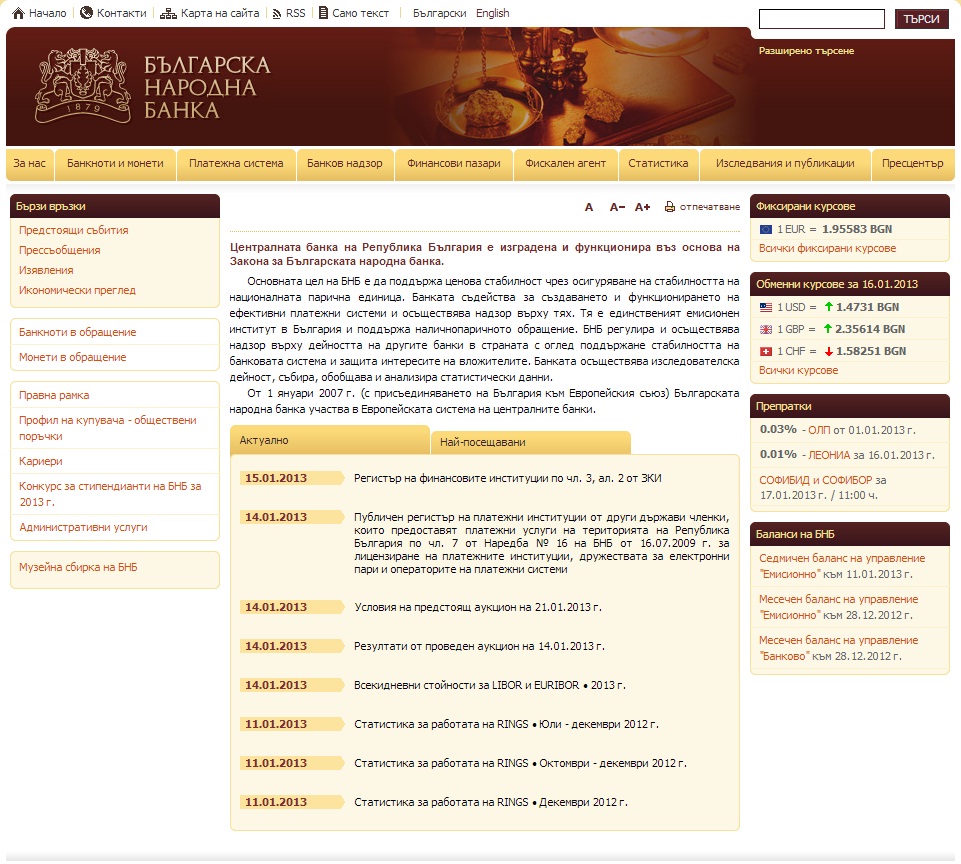Open the Контакти phone icon
Screen dimensions: 961x864
coord(86,13)
